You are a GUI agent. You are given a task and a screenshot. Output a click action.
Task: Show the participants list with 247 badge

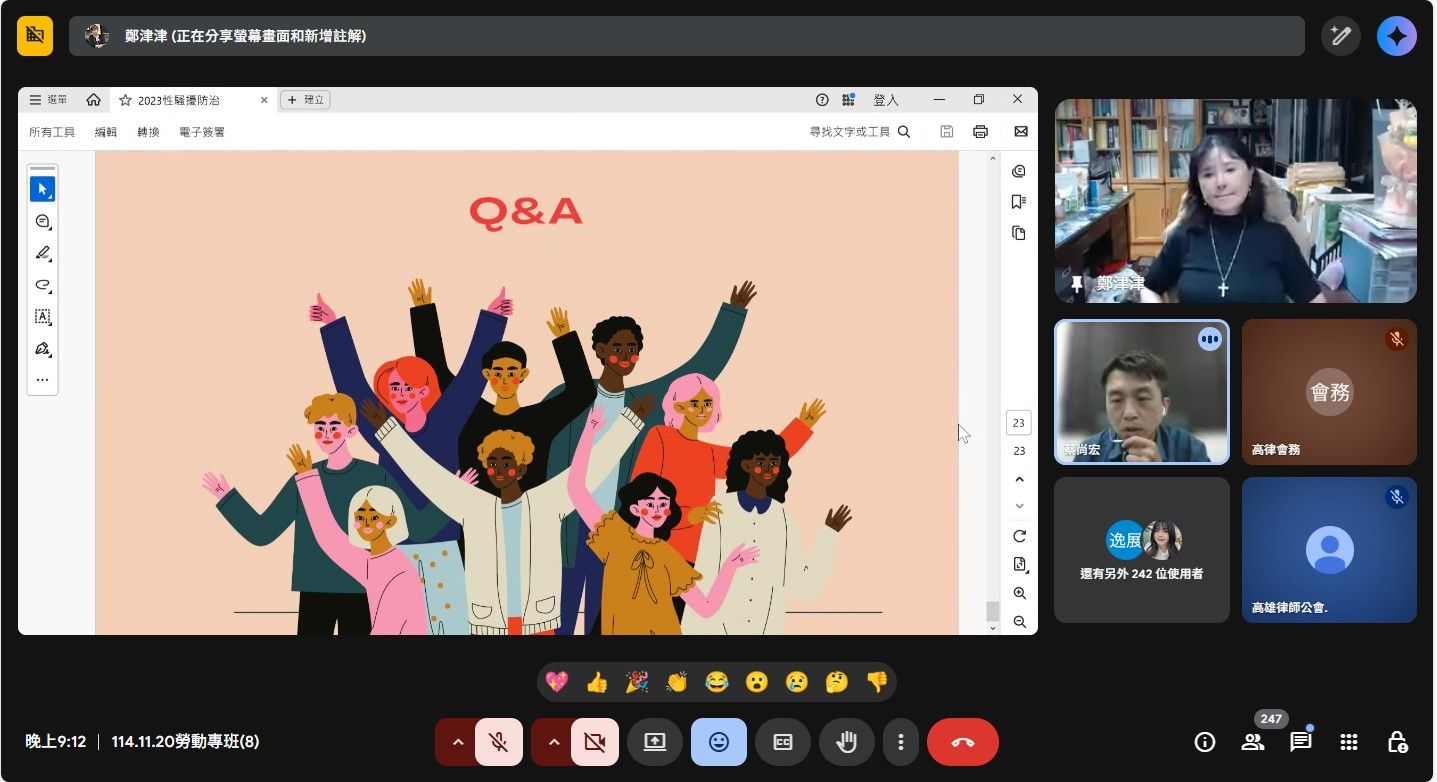[1253, 742]
